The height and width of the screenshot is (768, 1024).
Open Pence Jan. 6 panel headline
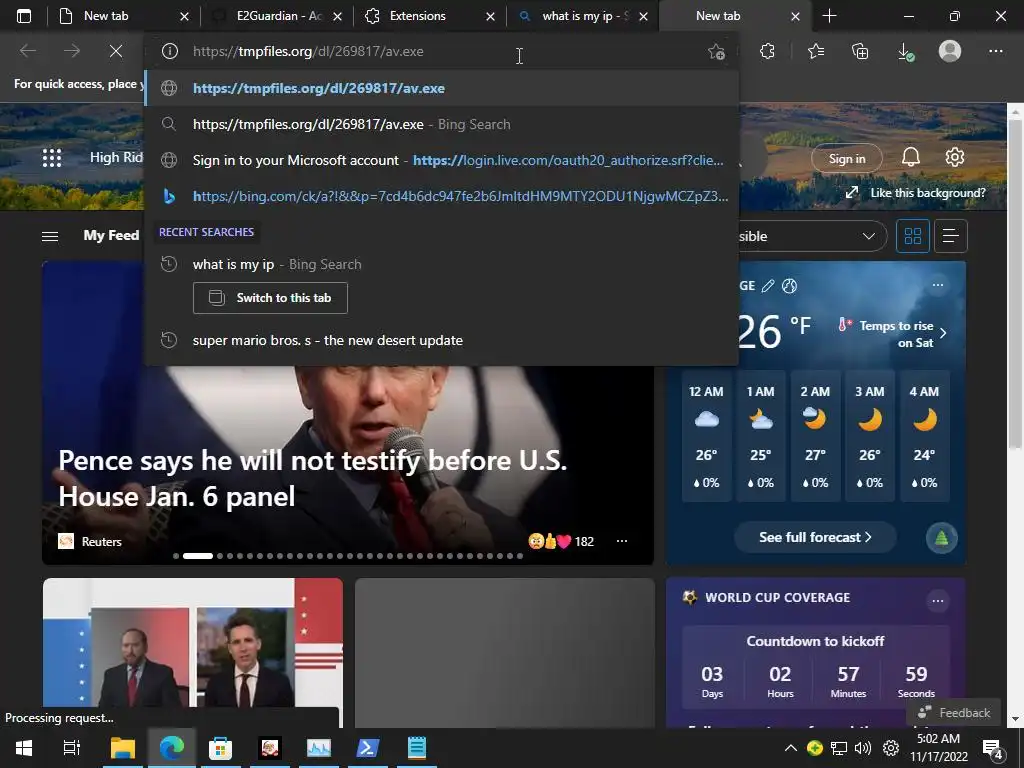click(x=312, y=479)
